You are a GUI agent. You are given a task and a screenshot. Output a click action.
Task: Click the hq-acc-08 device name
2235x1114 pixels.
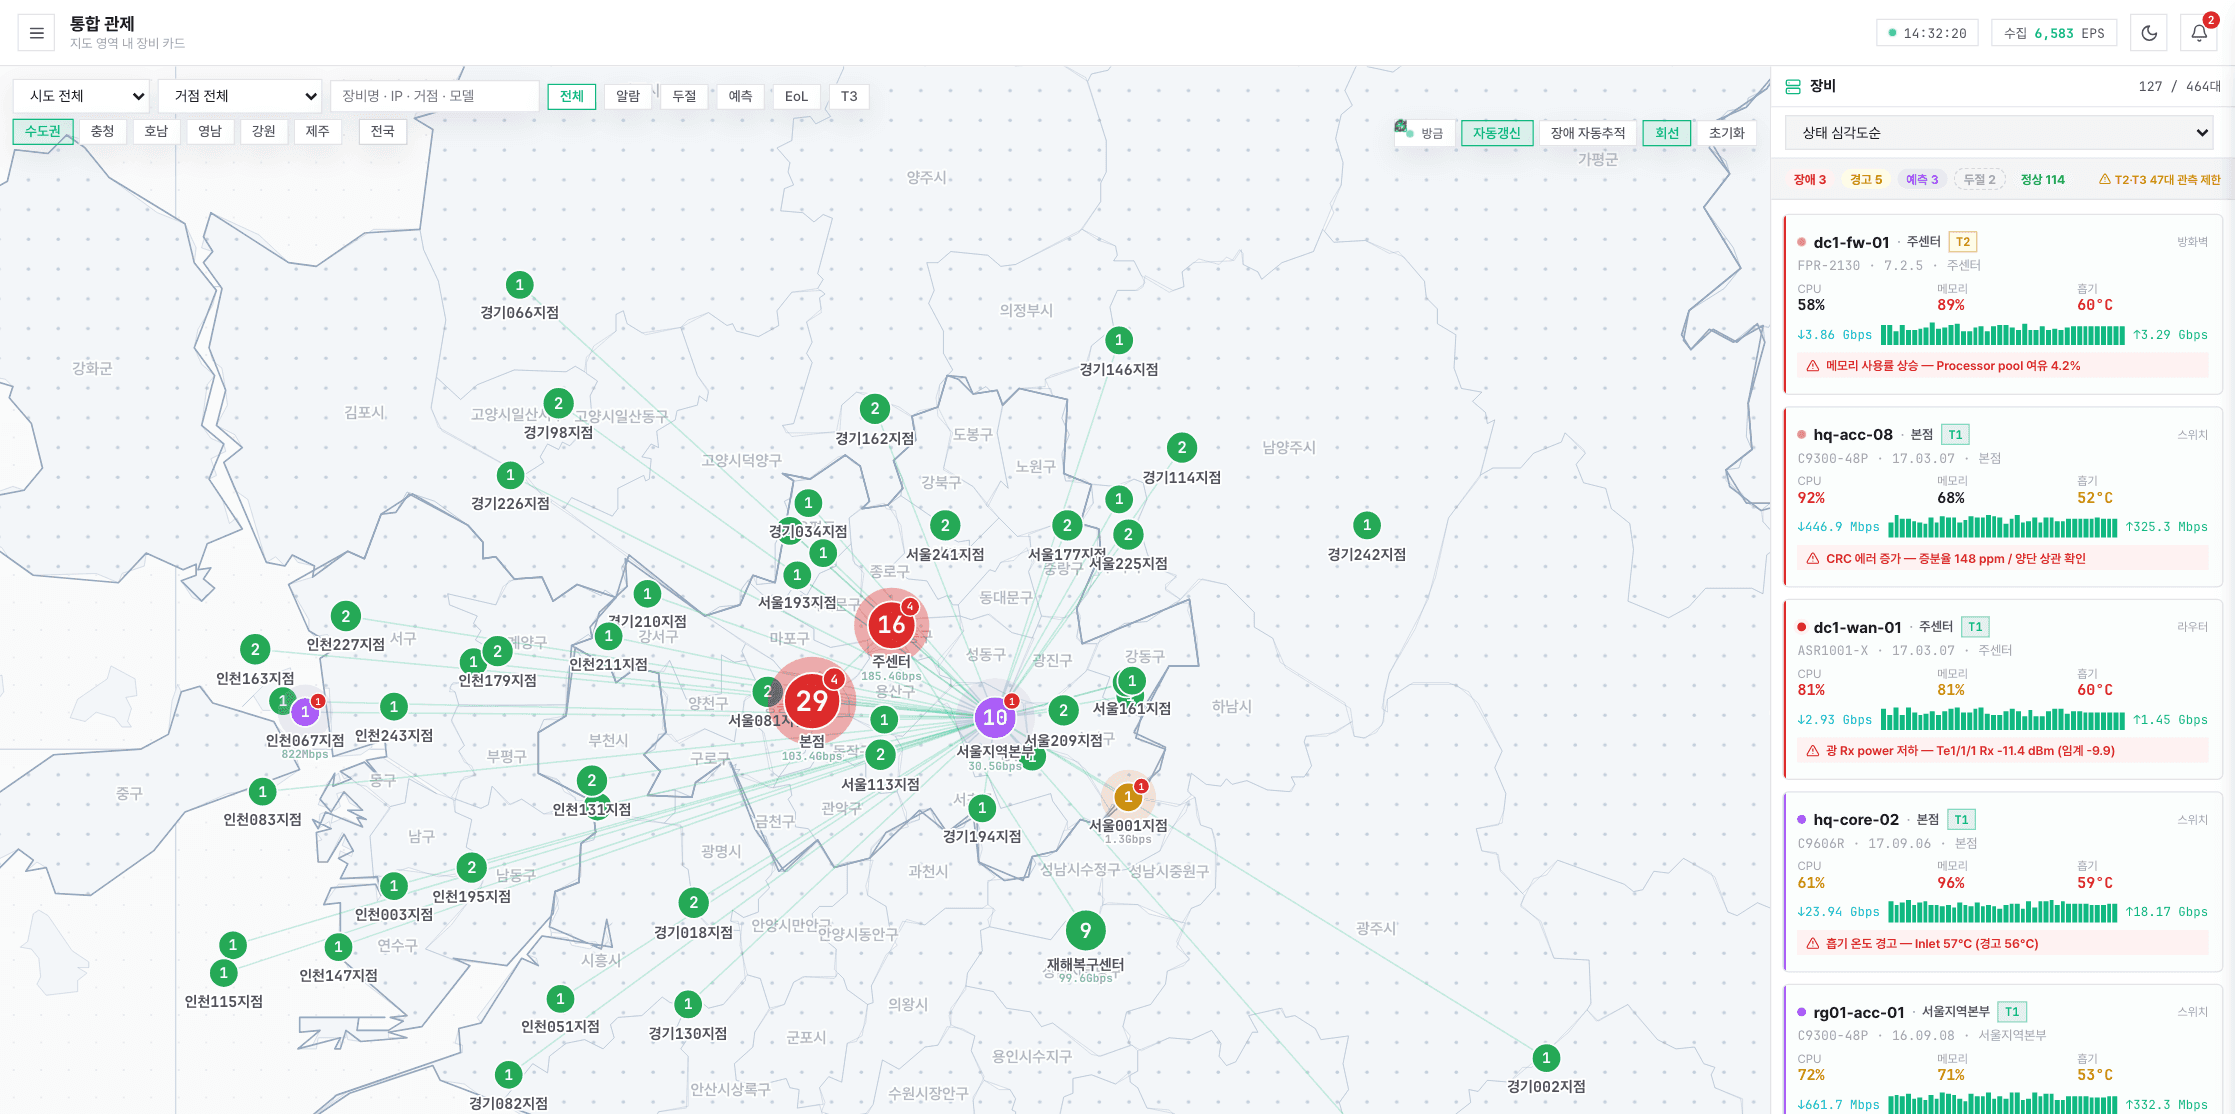(x=1853, y=435)
